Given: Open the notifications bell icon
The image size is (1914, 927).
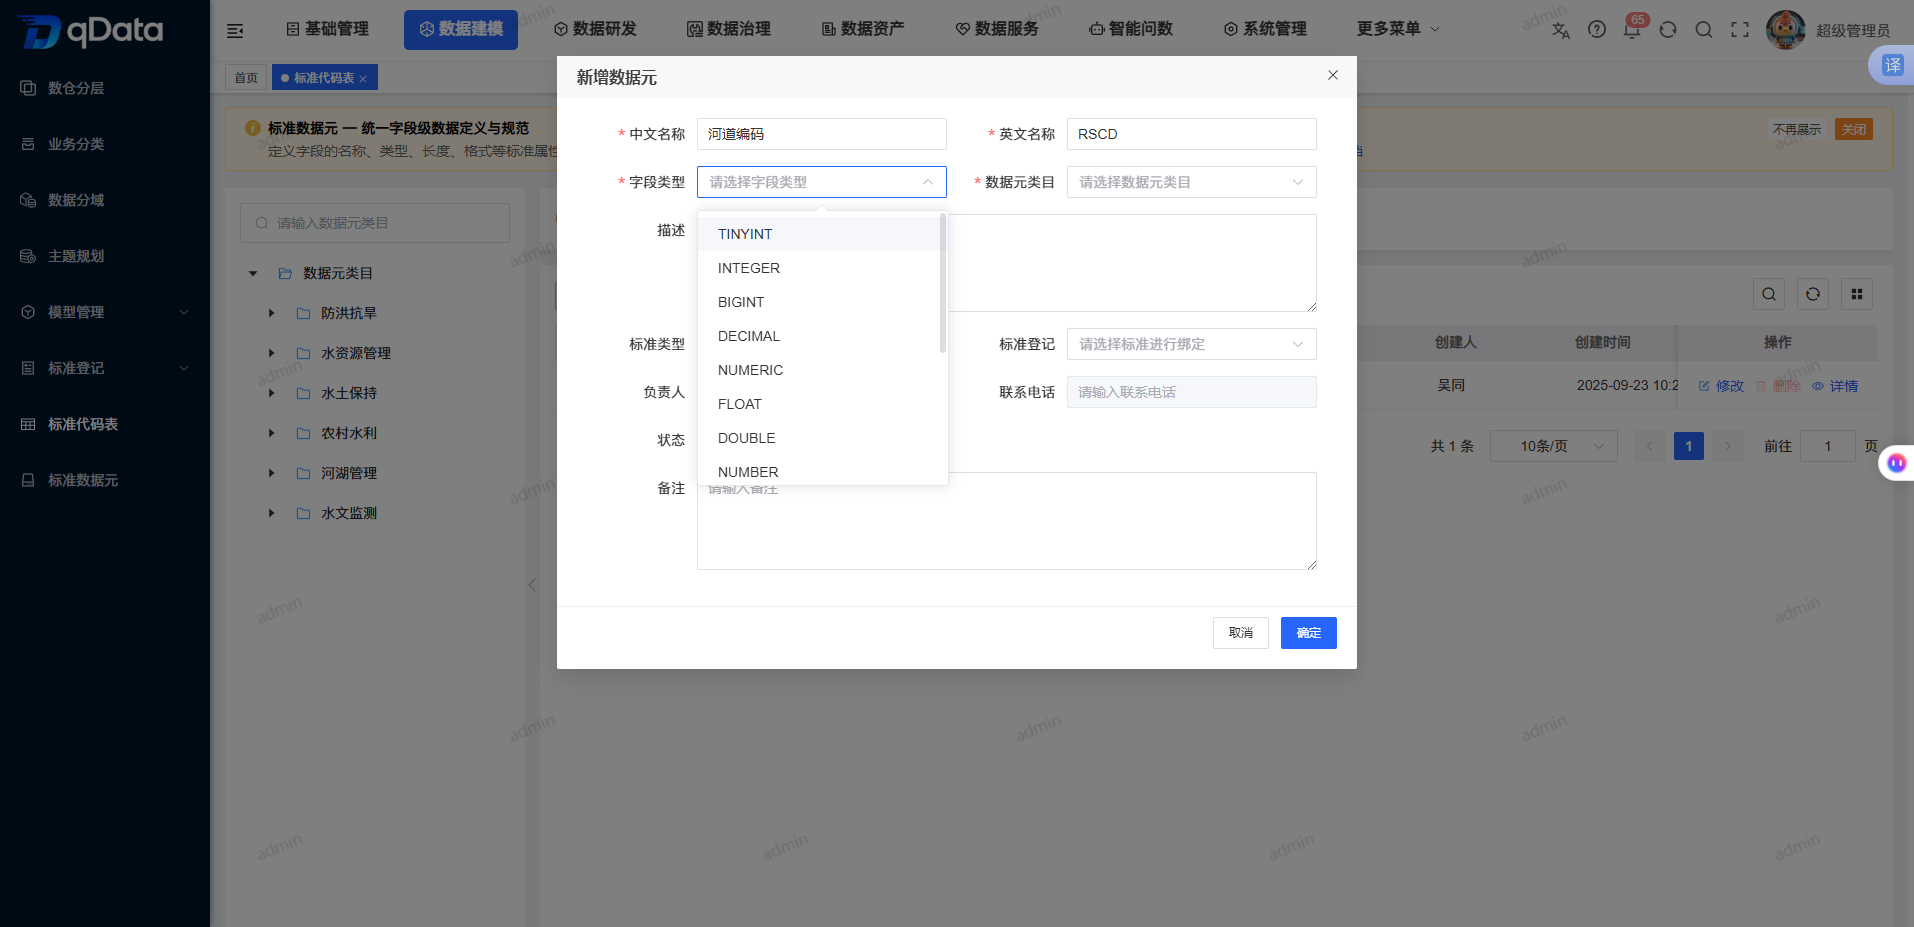Looking at the screenshot, I should point(1632,30).
